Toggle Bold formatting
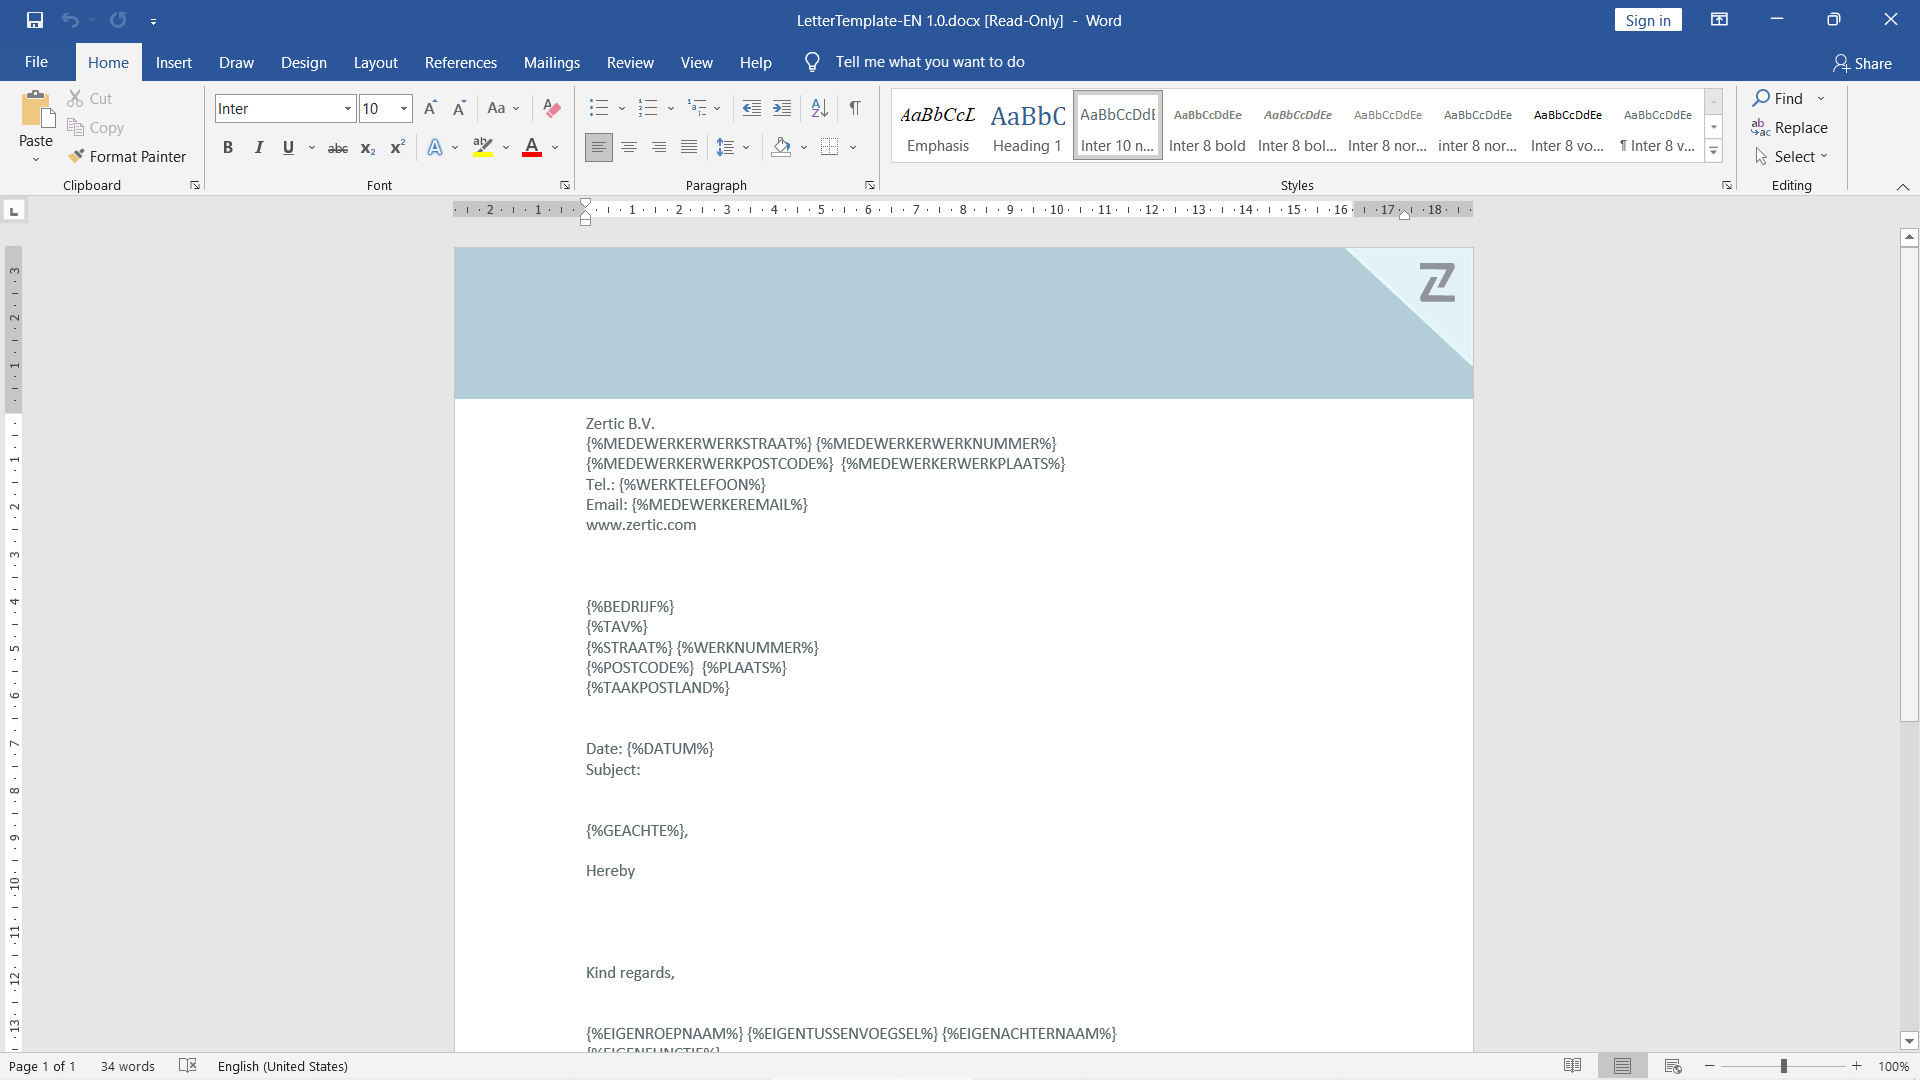This screenshot has height=1080, width=1920. pyautogui.click(x=228, y=148)
